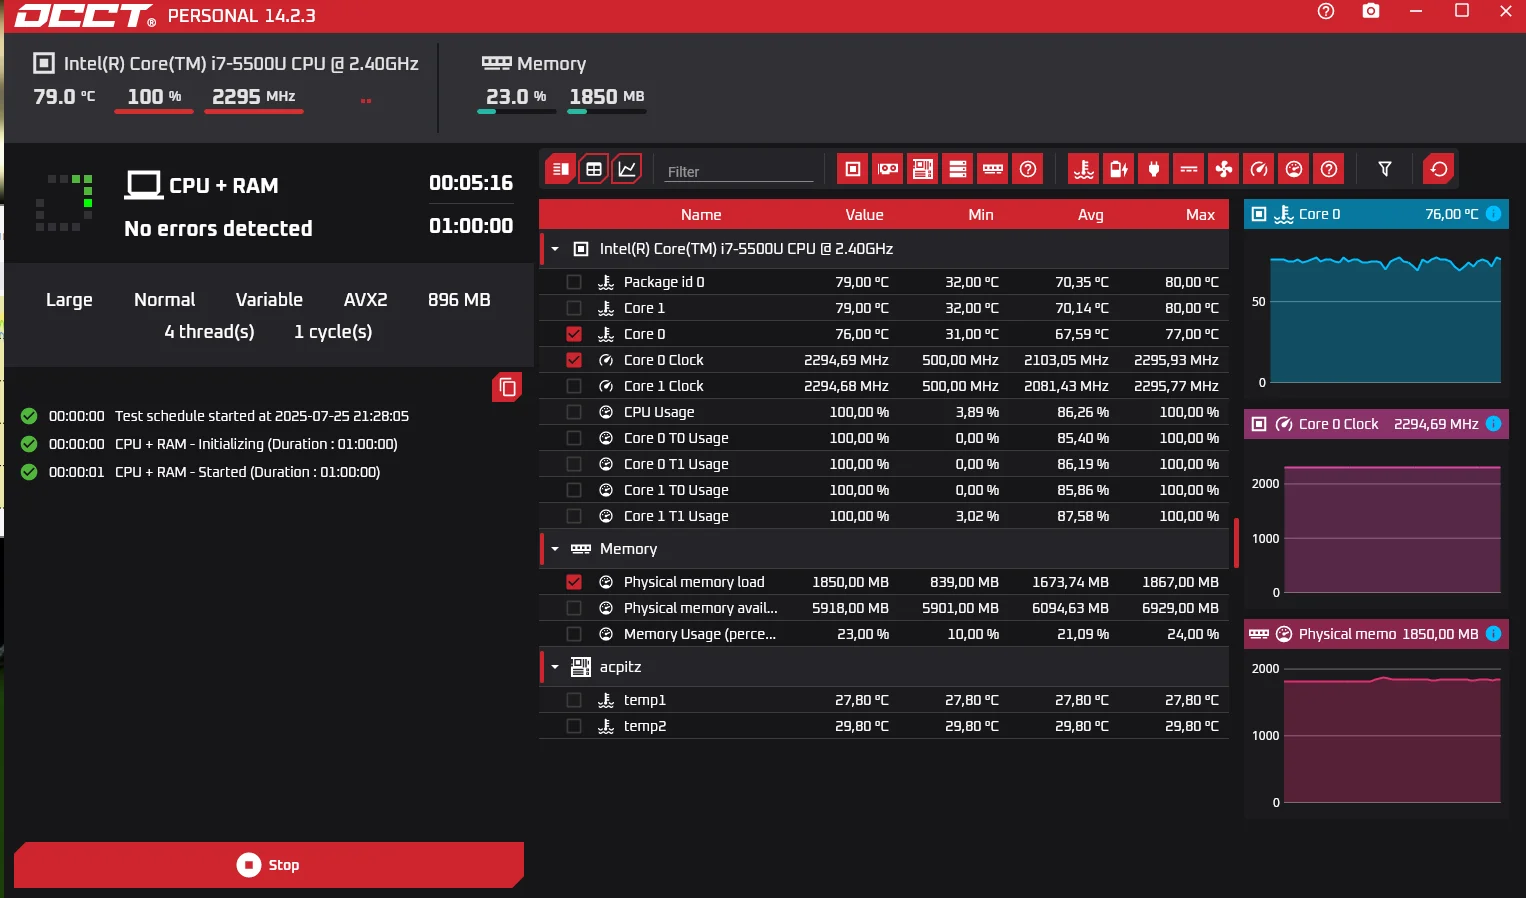Sort the table by Avg column
Image resolution: width=1526 pixels, height=898 pixels.
(x=1091, y=215)
